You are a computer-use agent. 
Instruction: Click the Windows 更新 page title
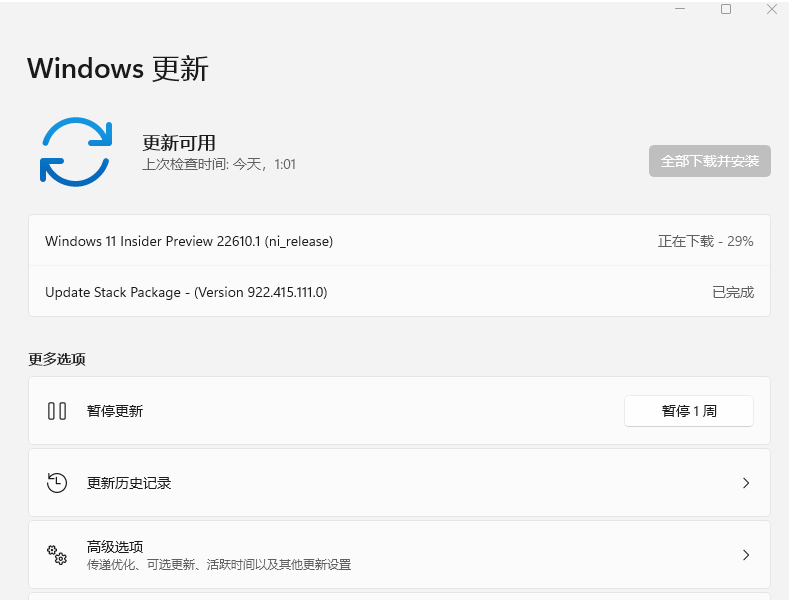point(118,68)
